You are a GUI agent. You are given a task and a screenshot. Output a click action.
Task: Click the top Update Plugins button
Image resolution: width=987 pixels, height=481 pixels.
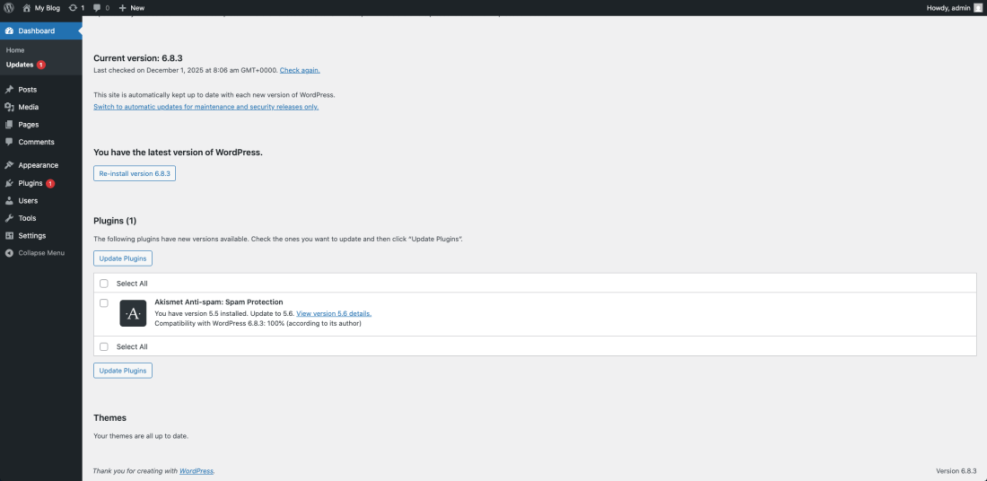pyautogui.click(x=123, y=258)
